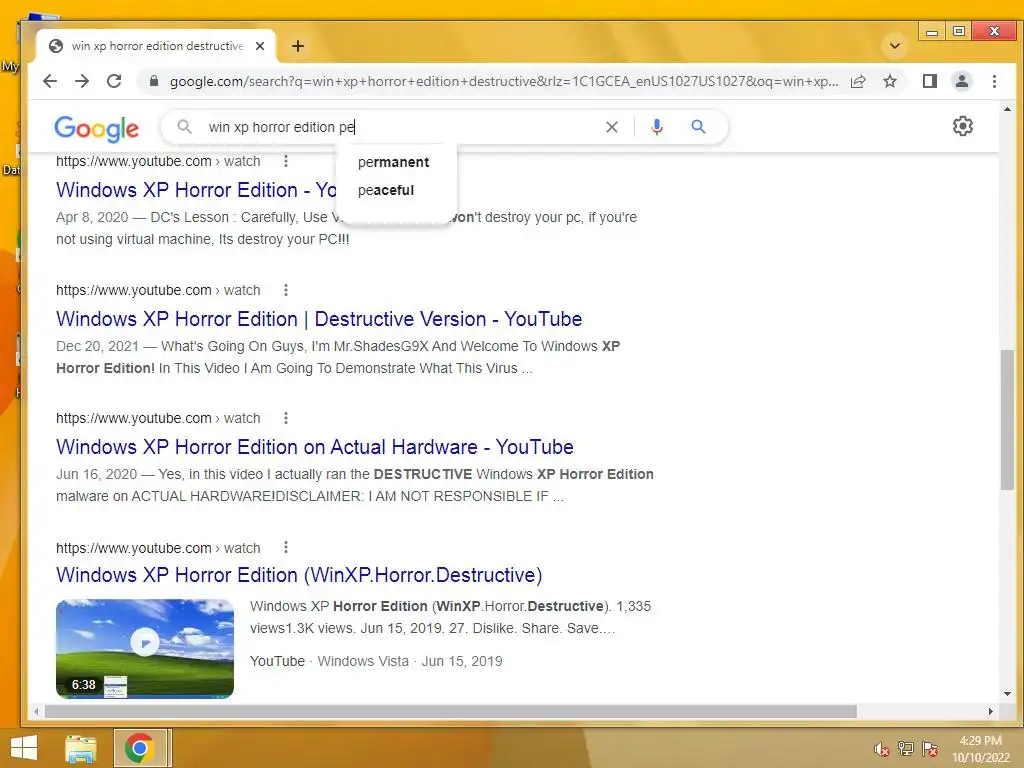Start voice search with the microphone

[x=657, y=127]
